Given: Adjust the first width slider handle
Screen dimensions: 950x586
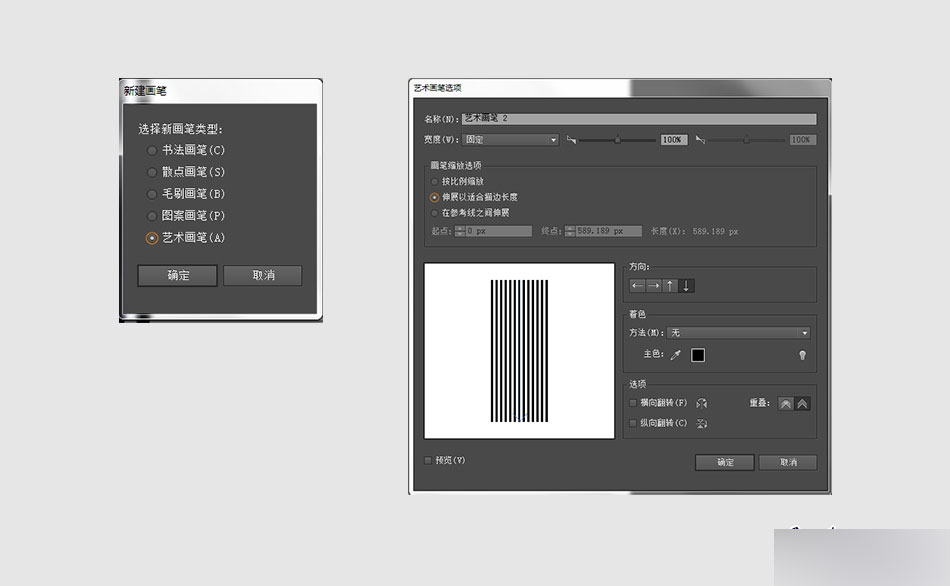Looking at the screenshot, I should click(x=617, y=140).
